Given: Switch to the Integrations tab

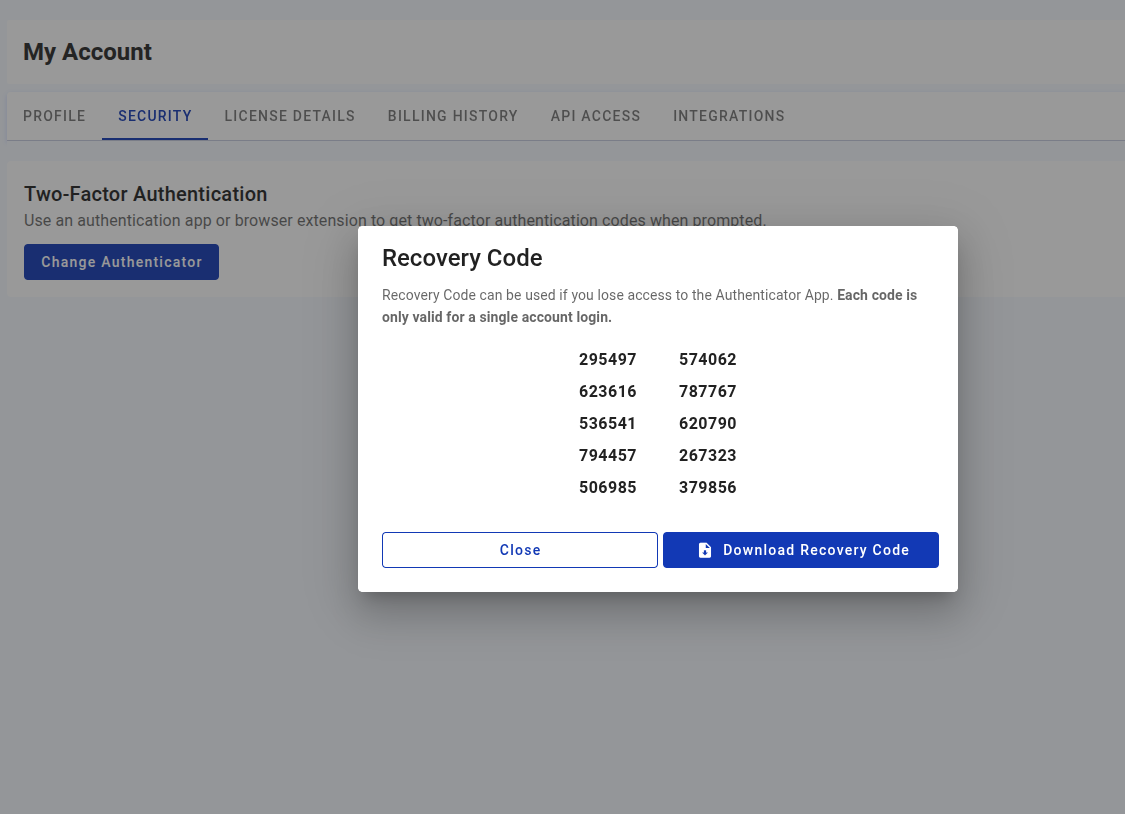Looking at the screenshot, I should point(729,116).
